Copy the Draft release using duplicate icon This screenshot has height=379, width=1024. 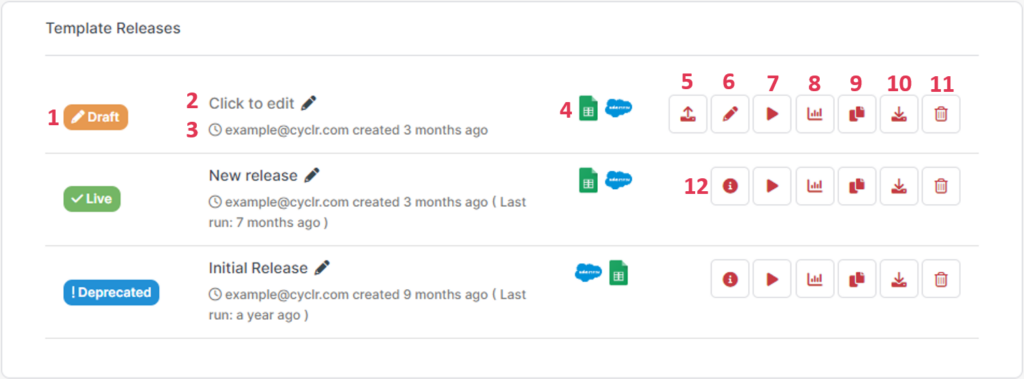(857, 114)
